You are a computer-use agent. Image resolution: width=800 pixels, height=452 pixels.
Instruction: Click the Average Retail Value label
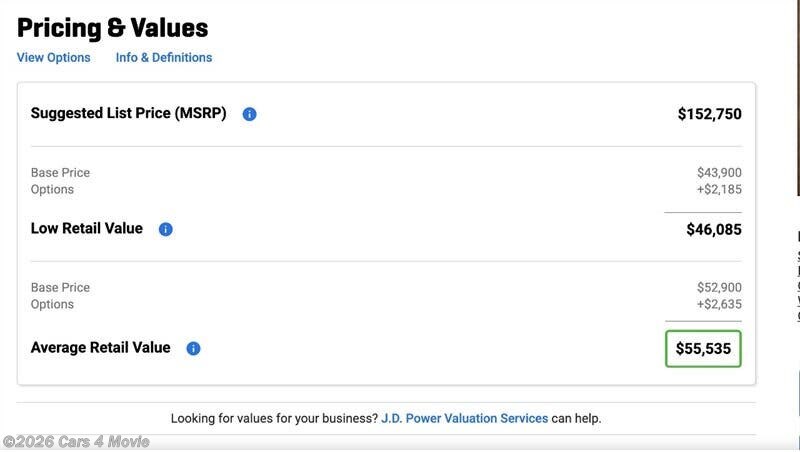pos(101,348)
